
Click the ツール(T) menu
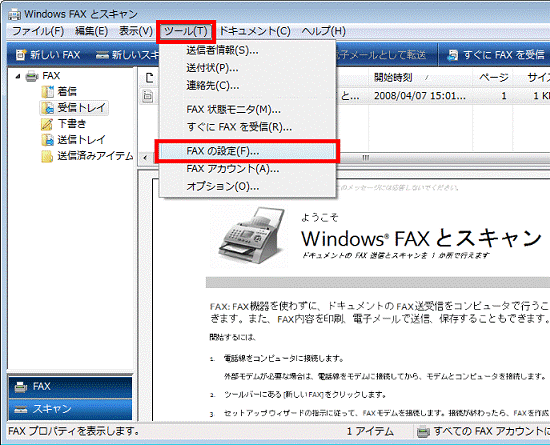point(186,32)
